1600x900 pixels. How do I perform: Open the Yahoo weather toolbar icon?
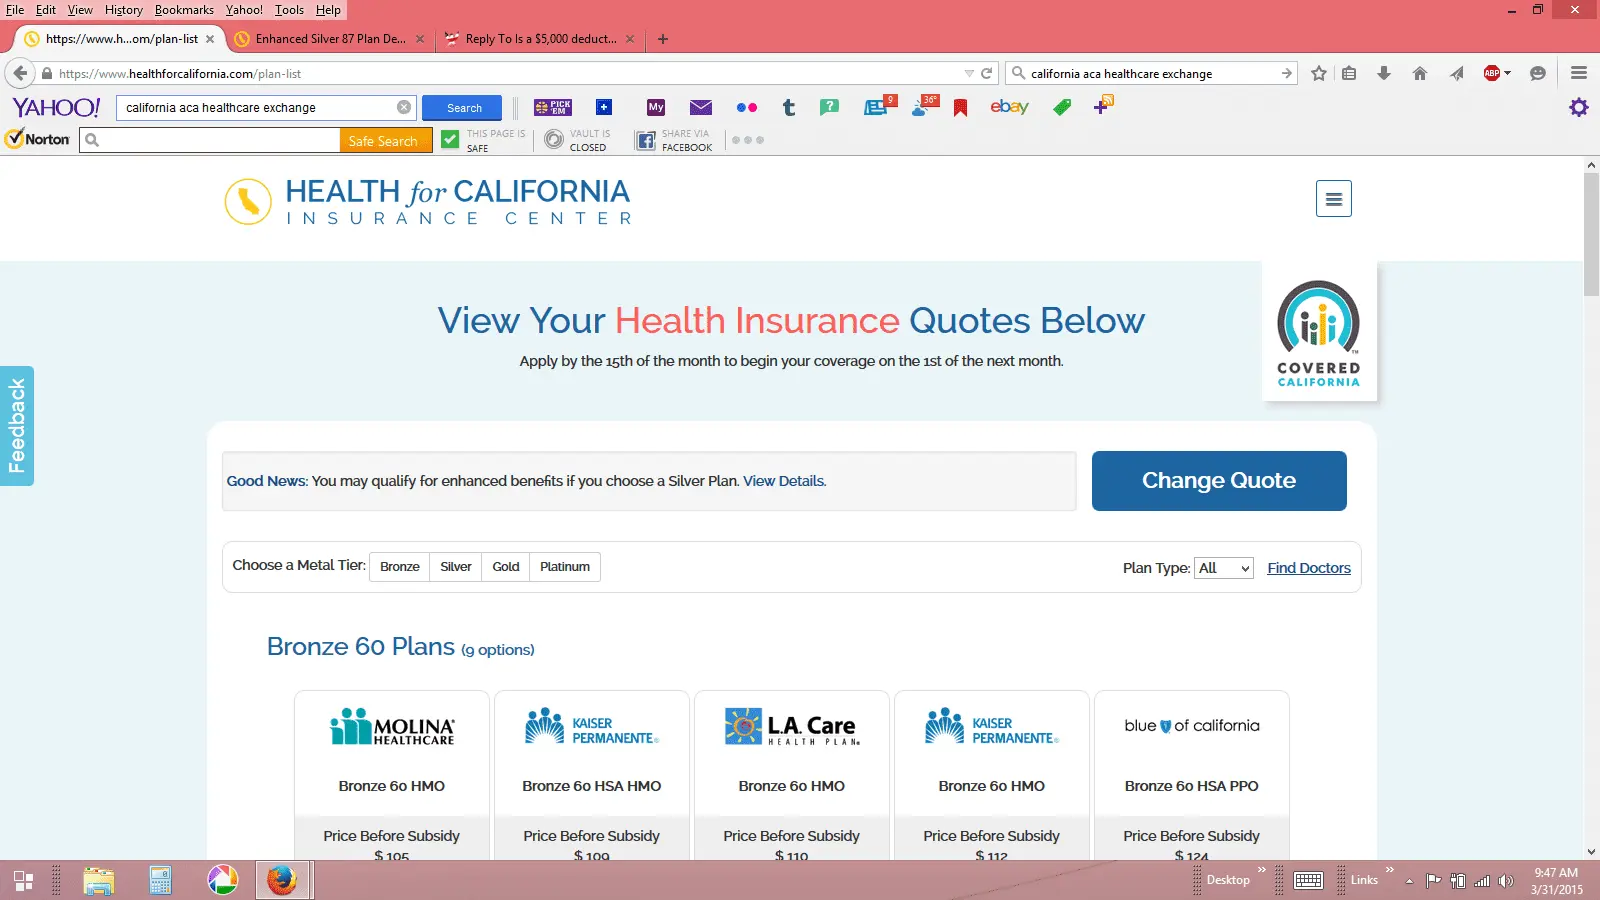click(x=924, y=106)
